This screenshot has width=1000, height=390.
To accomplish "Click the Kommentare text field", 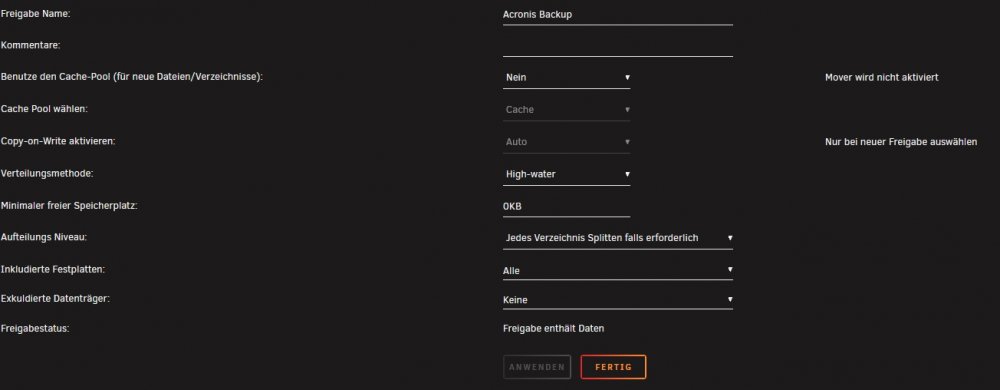I will (617, 47).
